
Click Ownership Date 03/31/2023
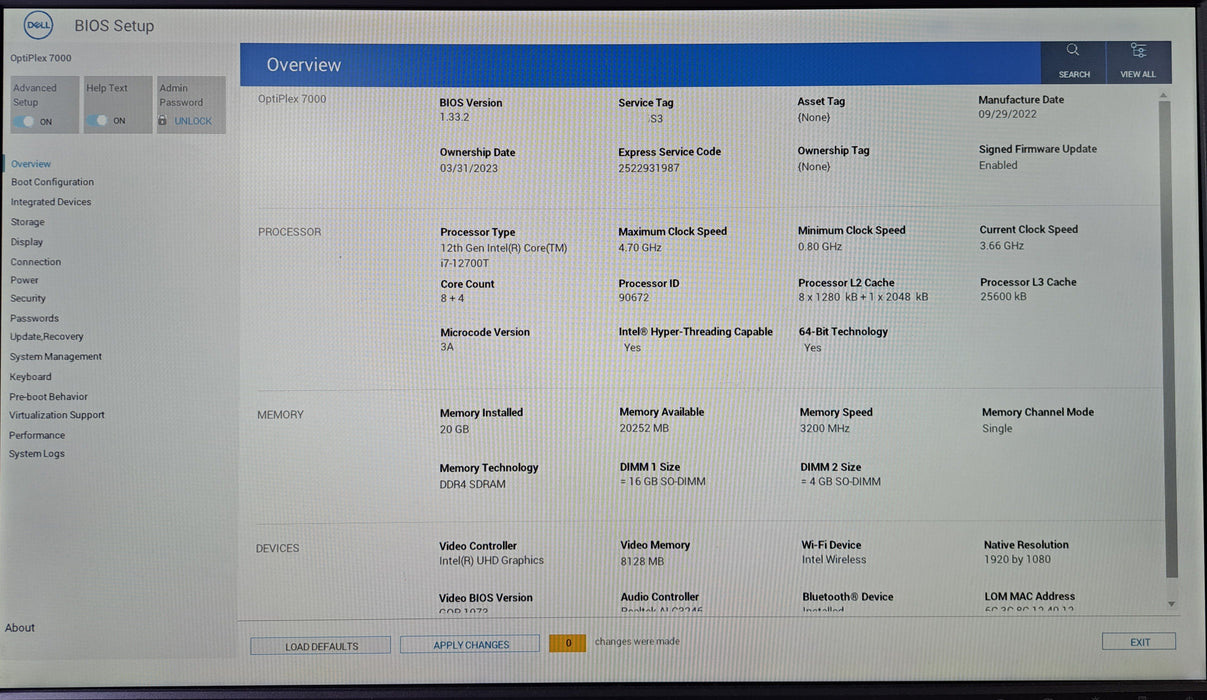(469, 168)
